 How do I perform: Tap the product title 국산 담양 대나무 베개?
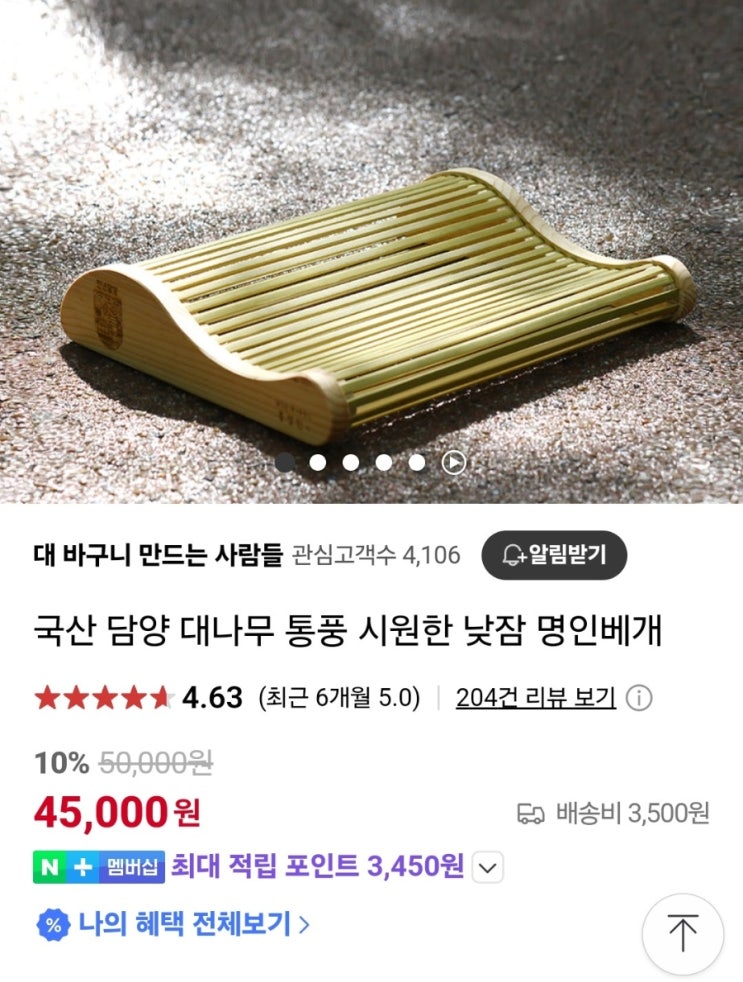tap(348, 631)
